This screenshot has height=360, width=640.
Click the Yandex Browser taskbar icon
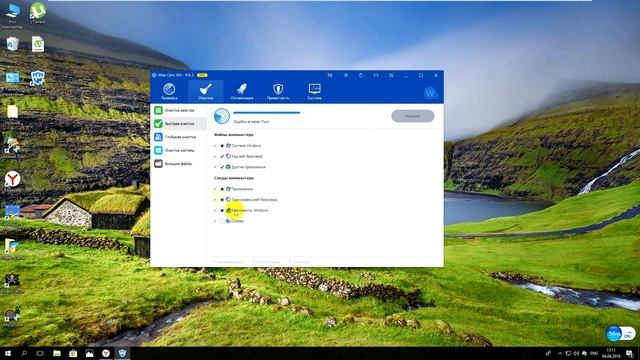[x=106, y=353]
